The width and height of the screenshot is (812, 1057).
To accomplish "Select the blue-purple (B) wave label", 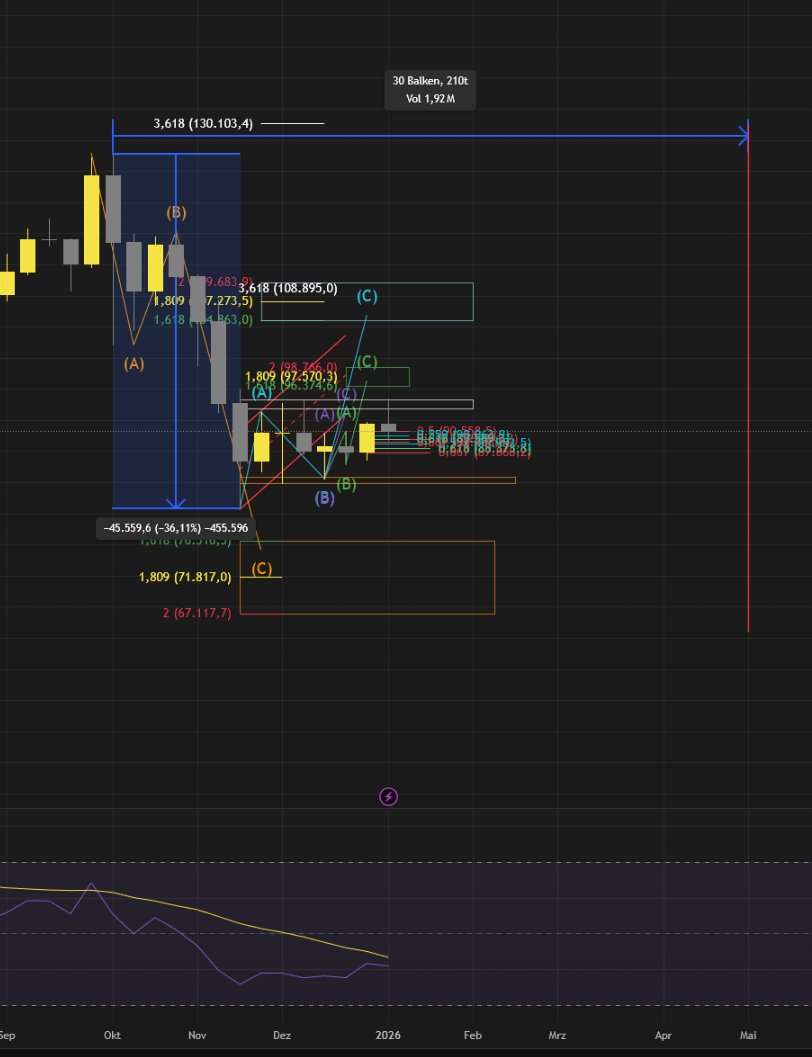I will [x=324, y=497].
